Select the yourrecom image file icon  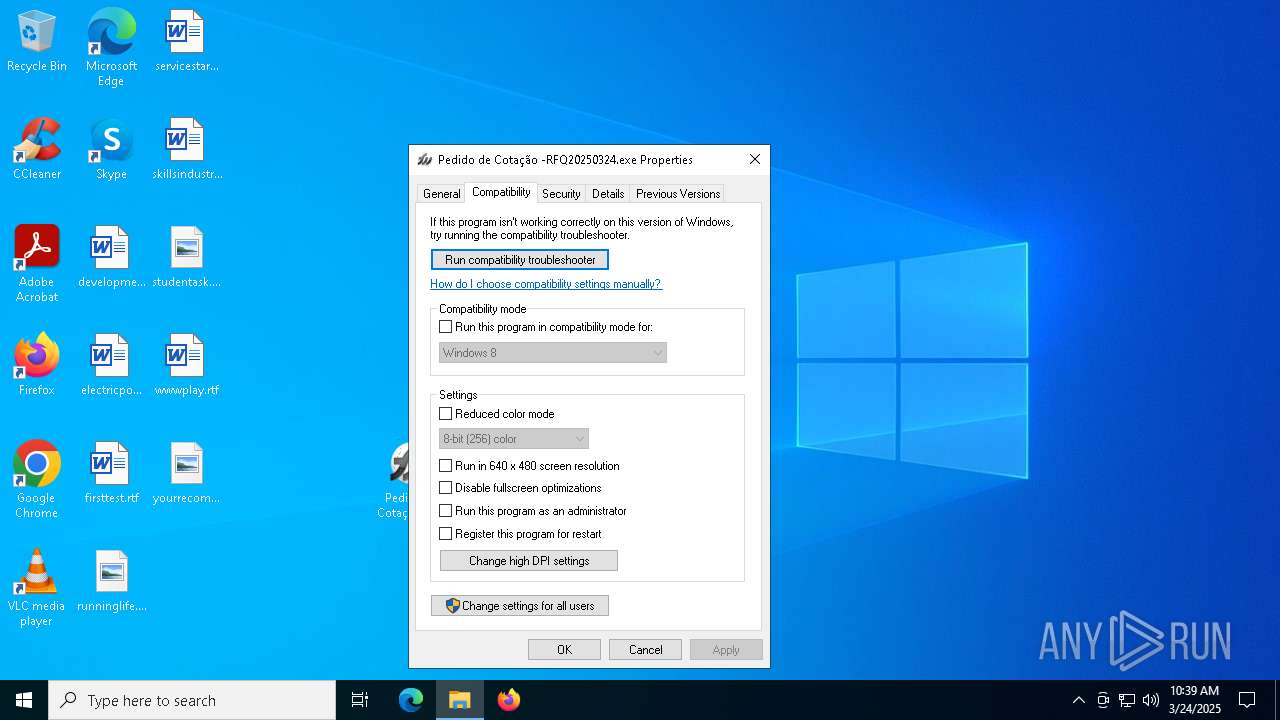(186, 474)
